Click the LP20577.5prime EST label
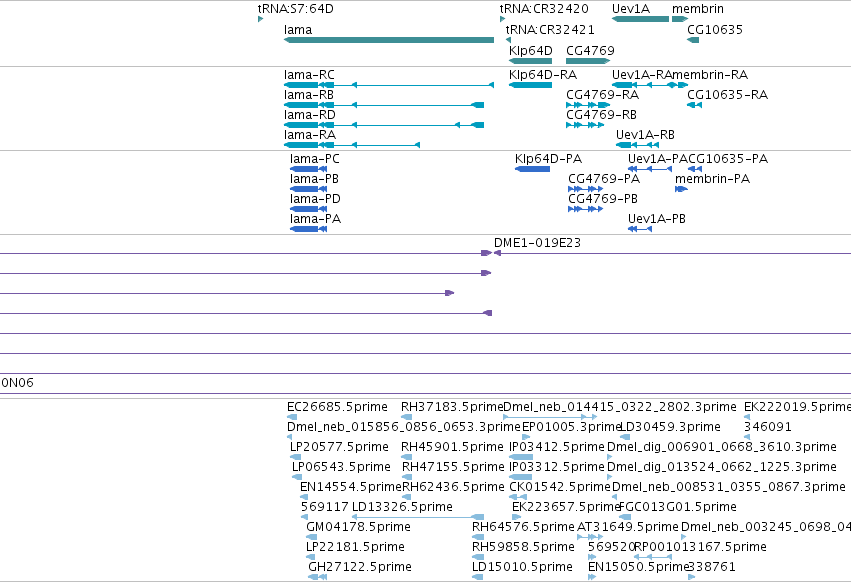Screen dimensions: 851x582 (339, 447)
